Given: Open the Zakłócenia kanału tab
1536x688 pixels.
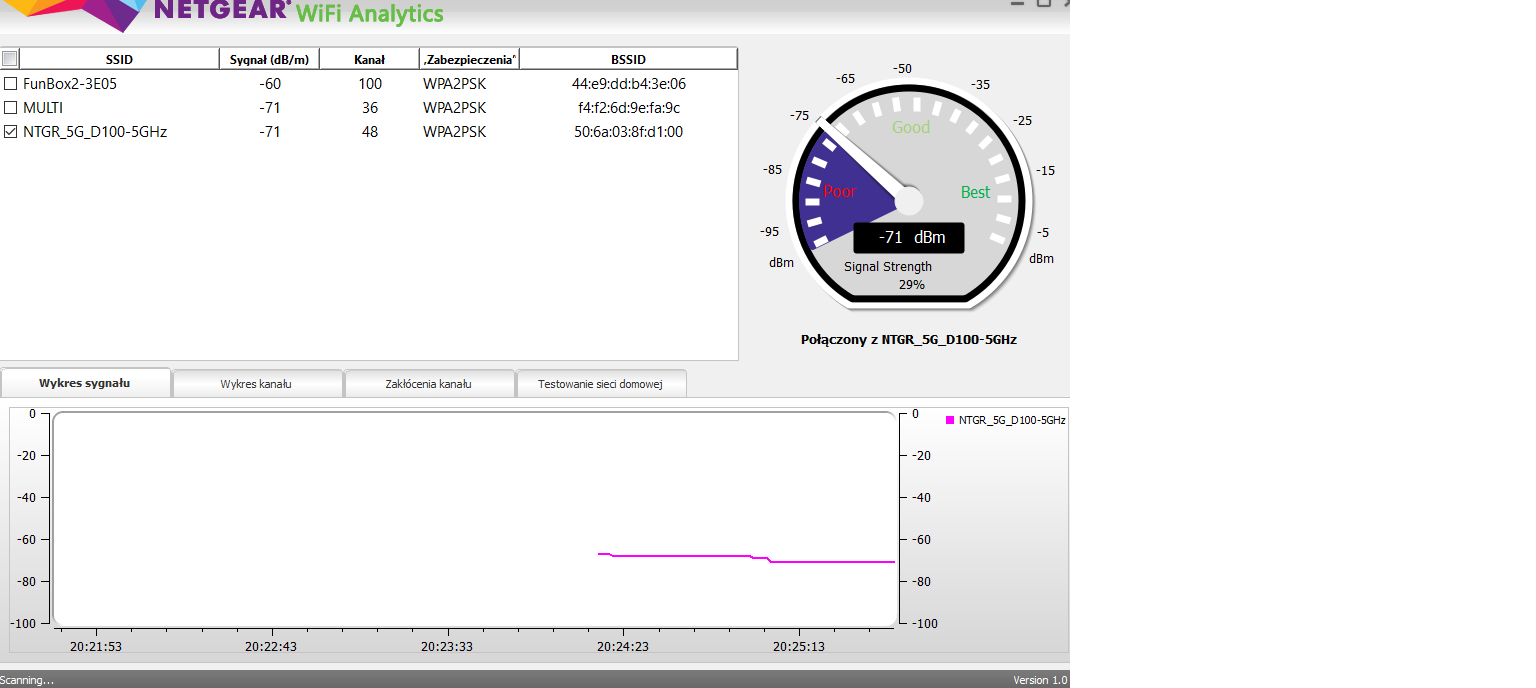Looking at the screenshot, I should pyautogui.click(x=428, y=384).
